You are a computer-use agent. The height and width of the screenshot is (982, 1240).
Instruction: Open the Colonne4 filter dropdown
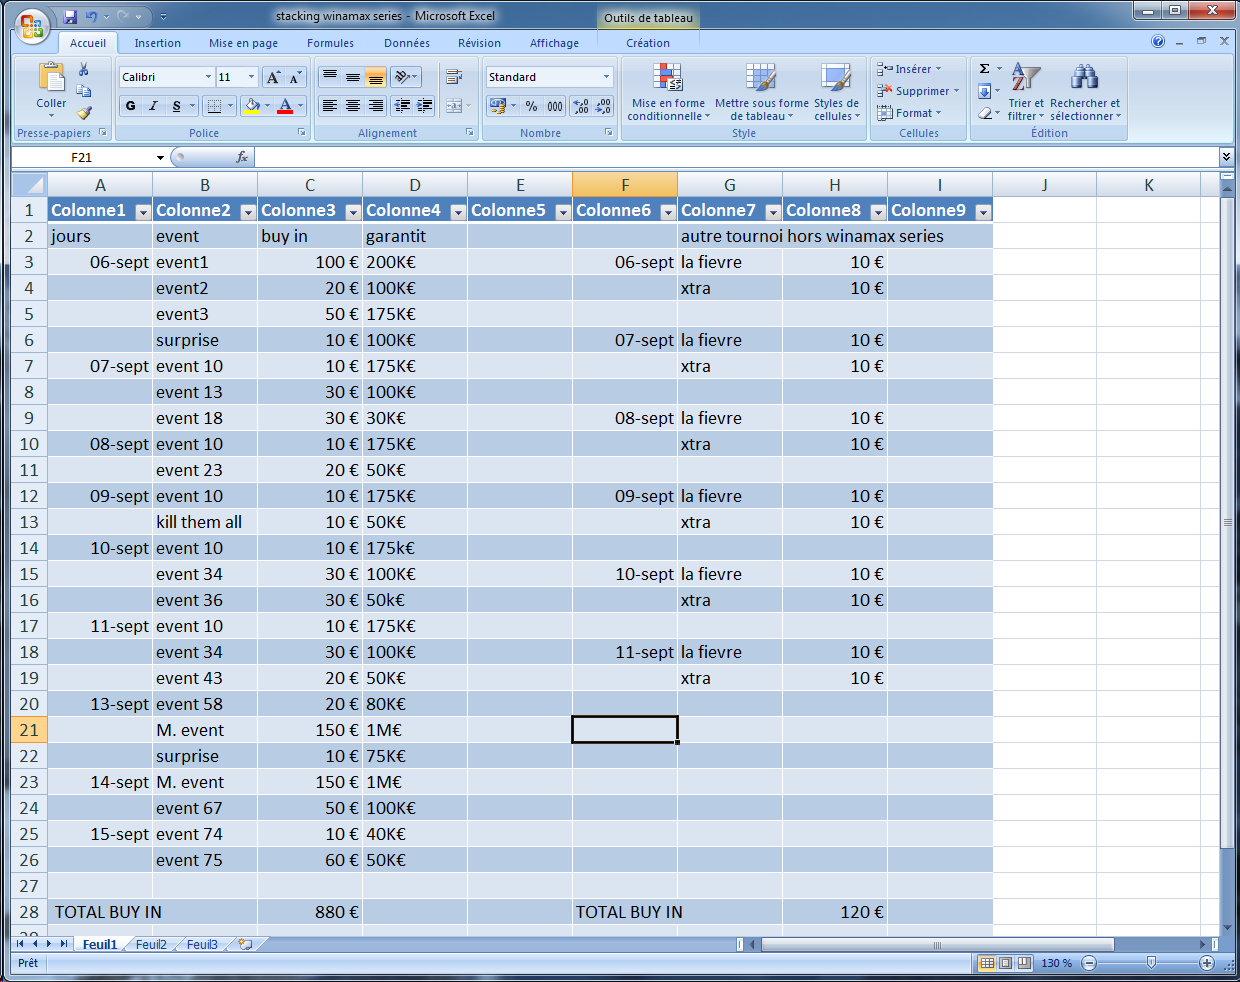[457, 211]
